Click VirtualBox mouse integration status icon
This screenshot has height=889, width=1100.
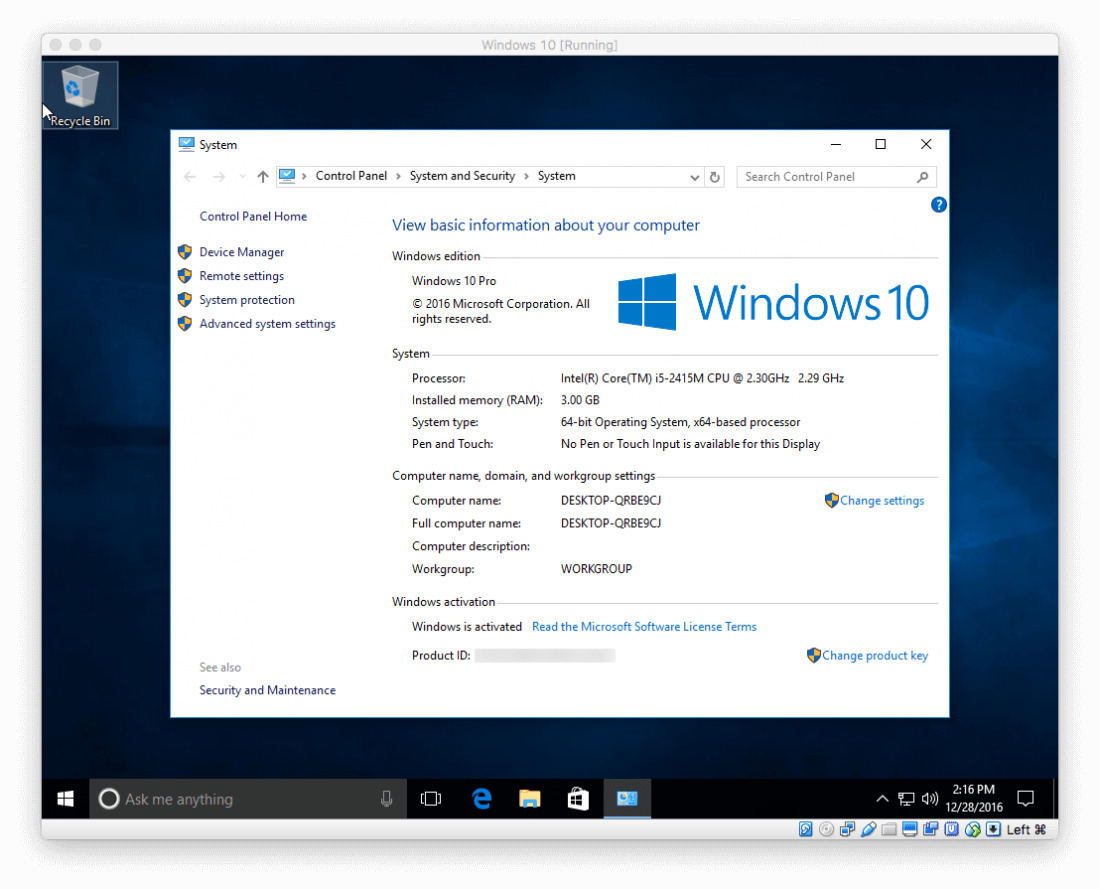click(972, 829)
